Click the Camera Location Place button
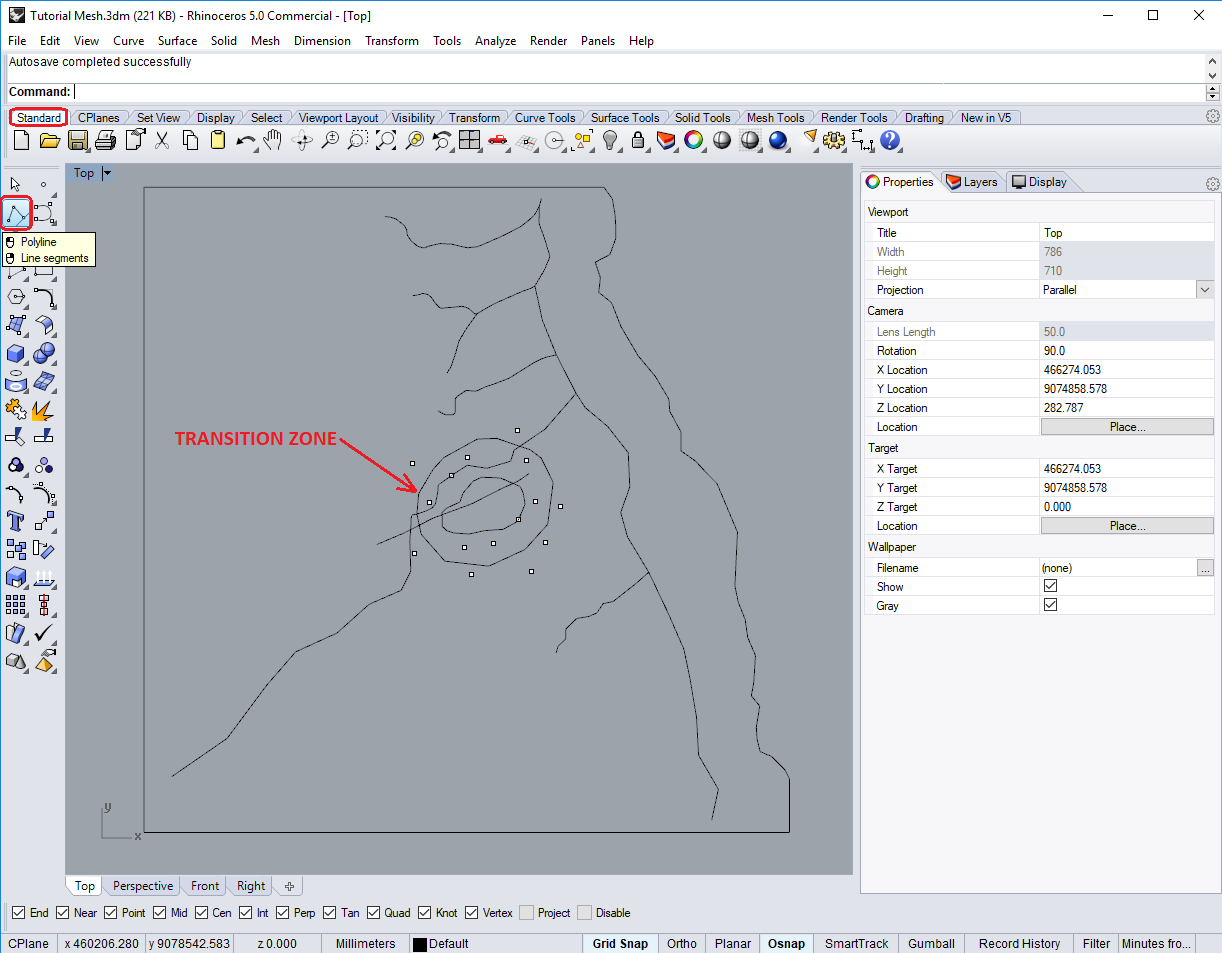The width and height of the screenshot is (1222, 953). click(1127, 427)
